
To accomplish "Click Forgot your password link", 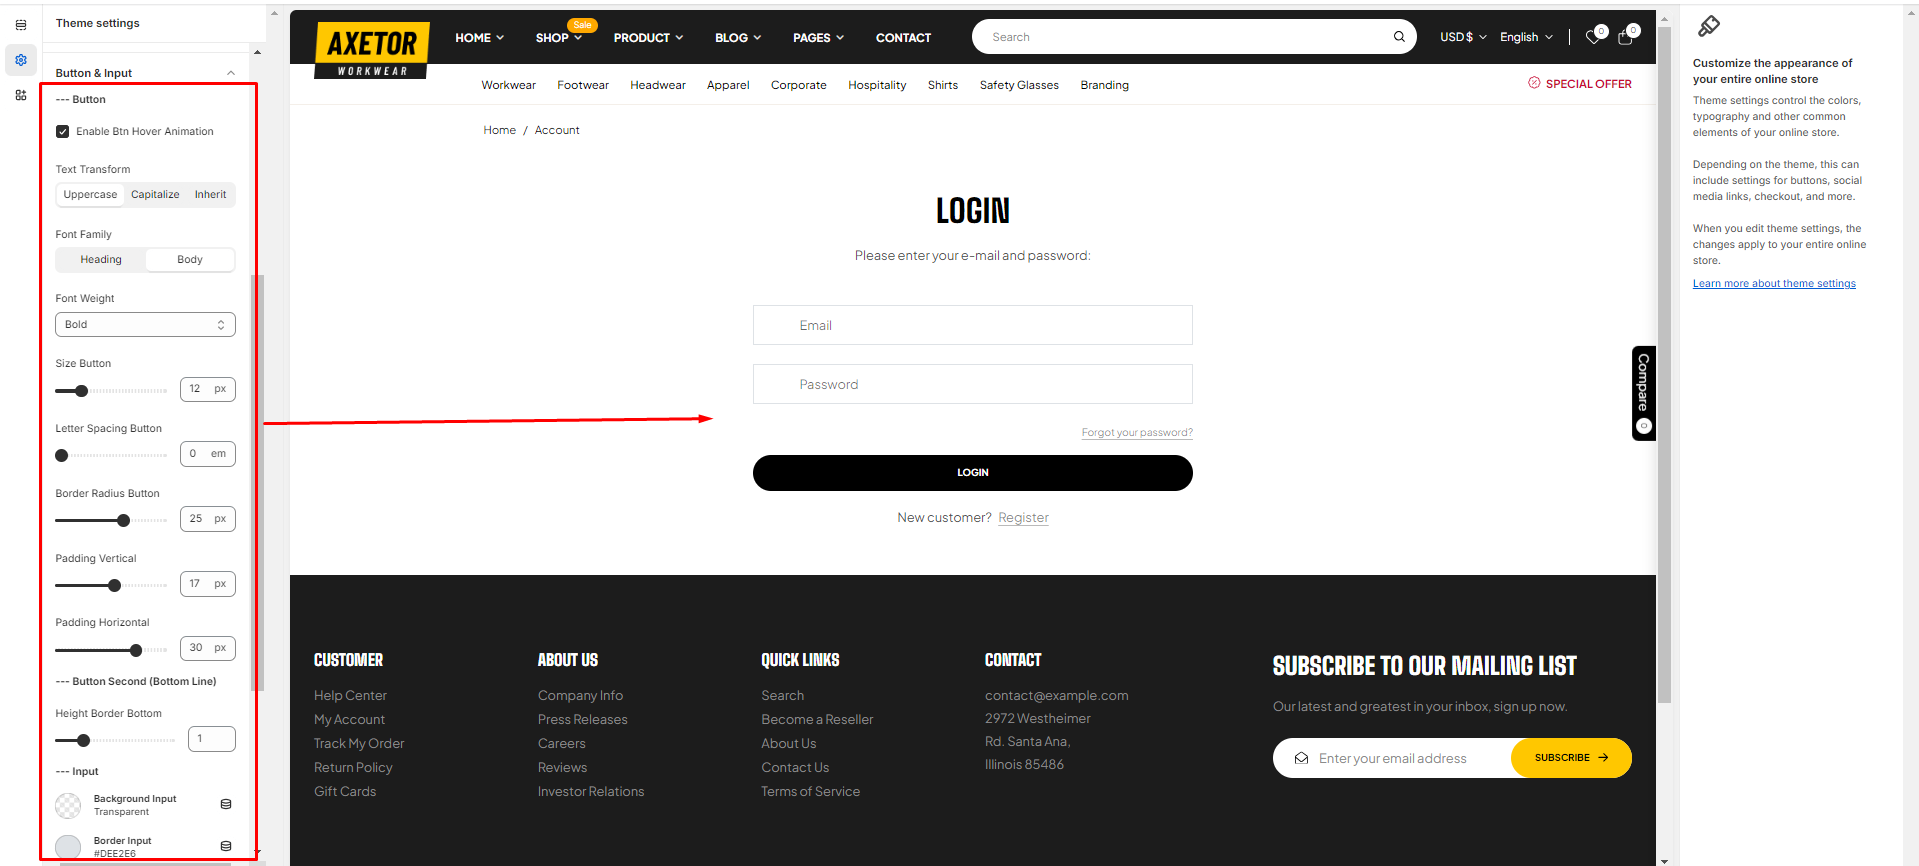I will point(1136,433).
